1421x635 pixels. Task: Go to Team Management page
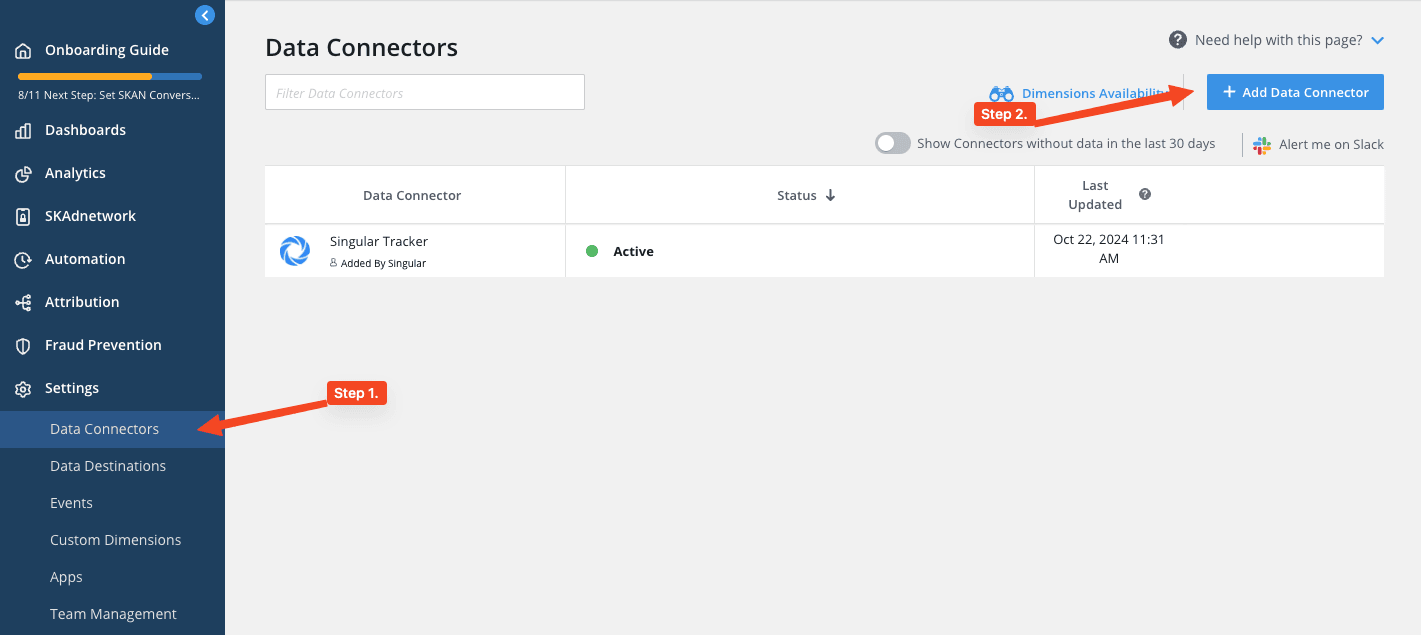point(113,614)
